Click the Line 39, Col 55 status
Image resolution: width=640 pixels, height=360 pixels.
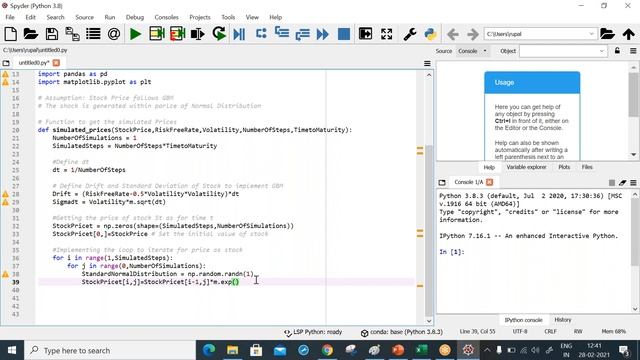477,332
